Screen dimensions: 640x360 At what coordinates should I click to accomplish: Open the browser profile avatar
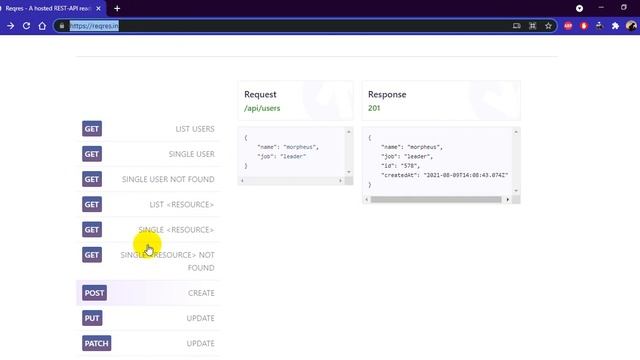click(631, 26)
